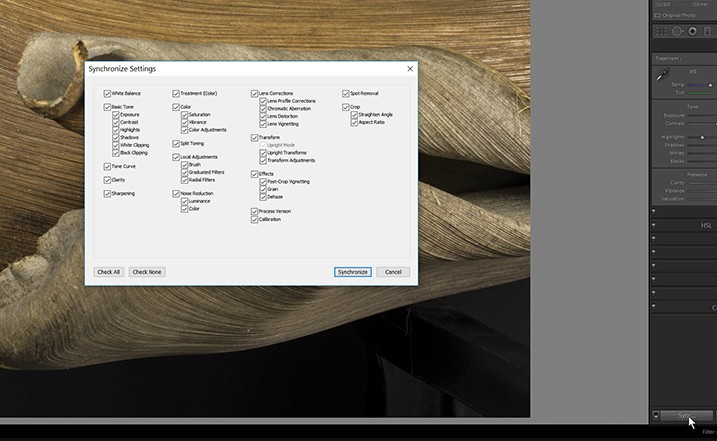The image size is (717, 441).
Task: Toggle the Lens Distortion checkbox
Action: tap(263, 116)
